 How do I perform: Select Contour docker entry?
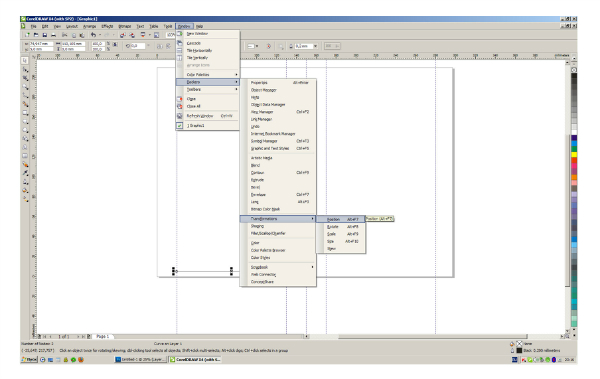(x=278, y=173)
